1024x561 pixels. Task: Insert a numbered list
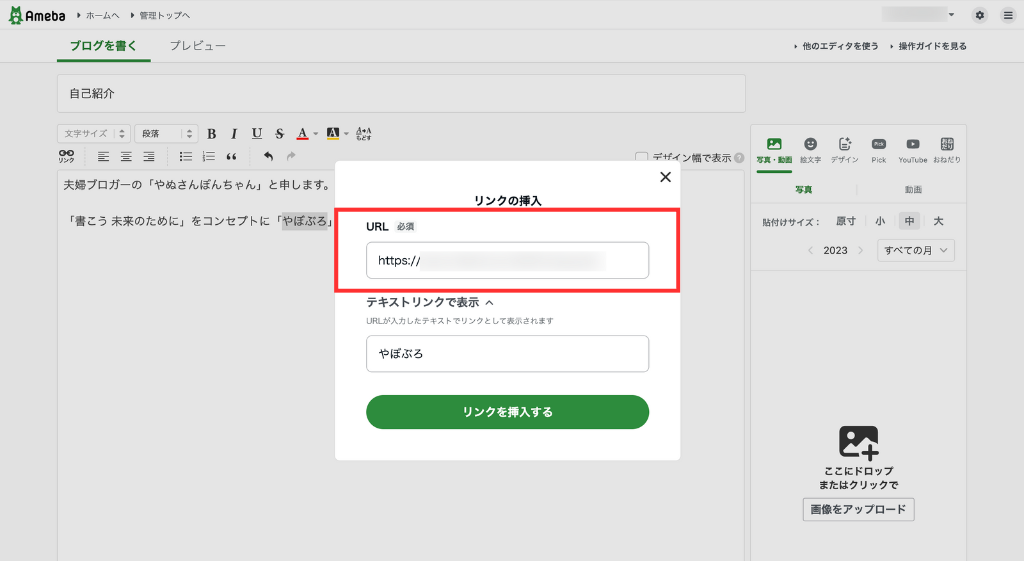pos(208,156)
